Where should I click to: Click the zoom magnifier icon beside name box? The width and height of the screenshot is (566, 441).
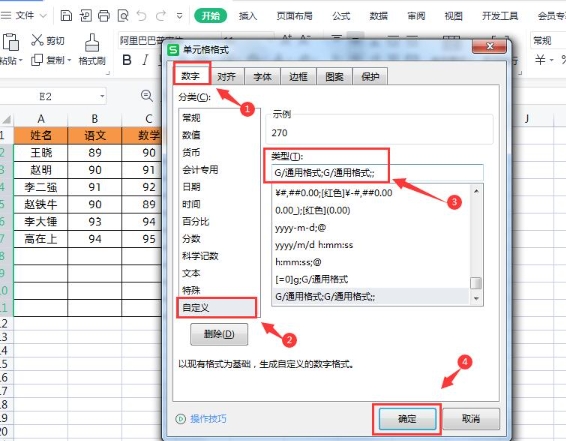[147, 96]
